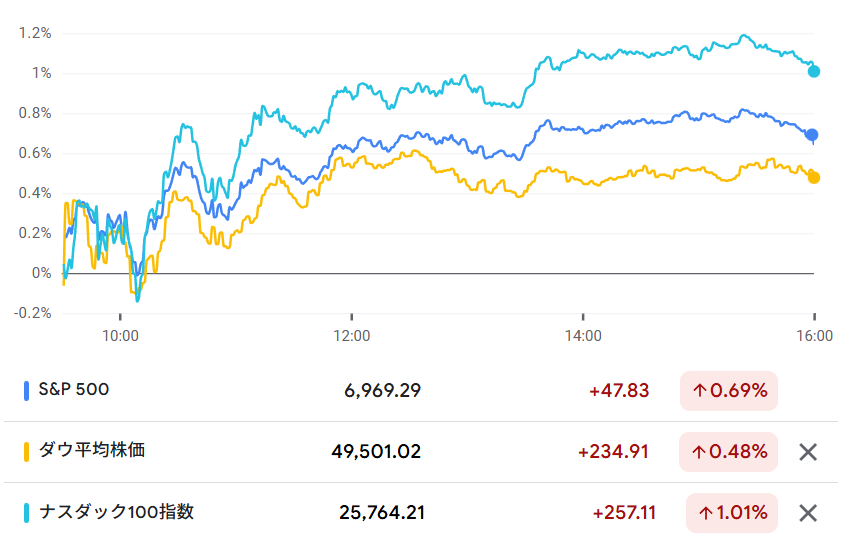The height and width of the screenshot is (538, 846).
Task: Open the S&P 500 index row
Action: click(74, 390)
